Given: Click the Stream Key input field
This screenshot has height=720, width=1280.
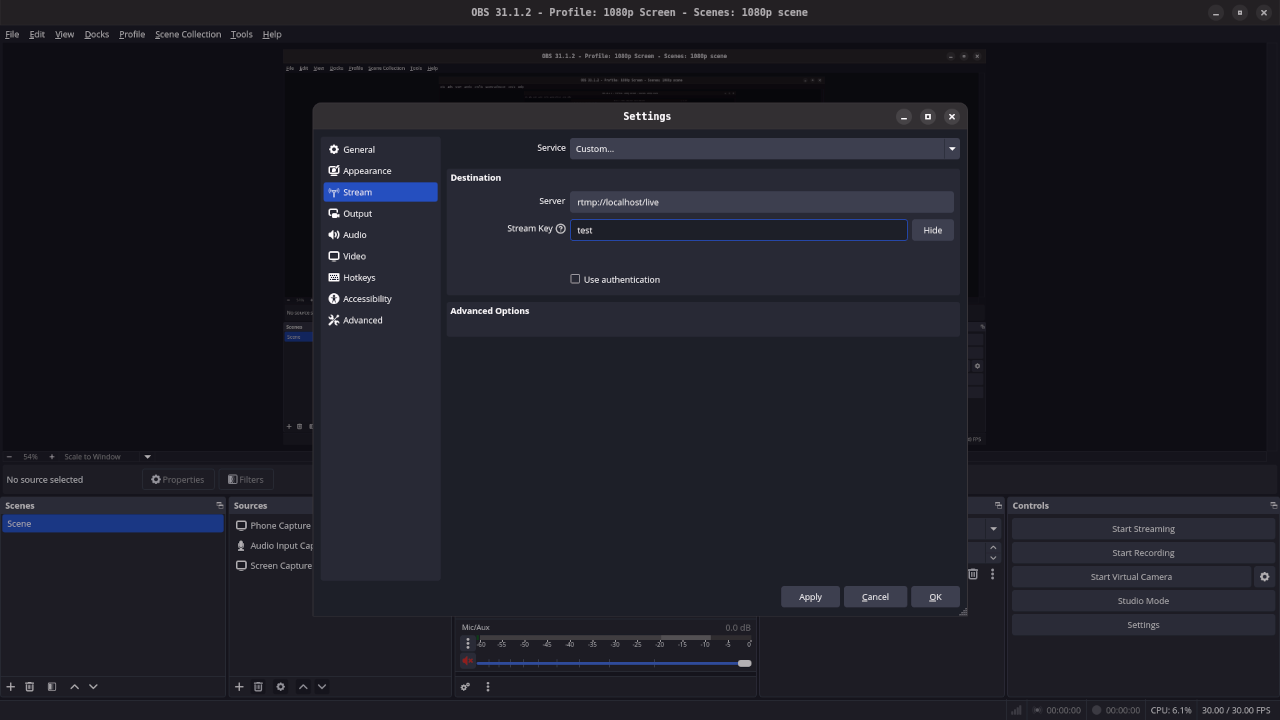Looking at the screenshot, I should (739, 230).
